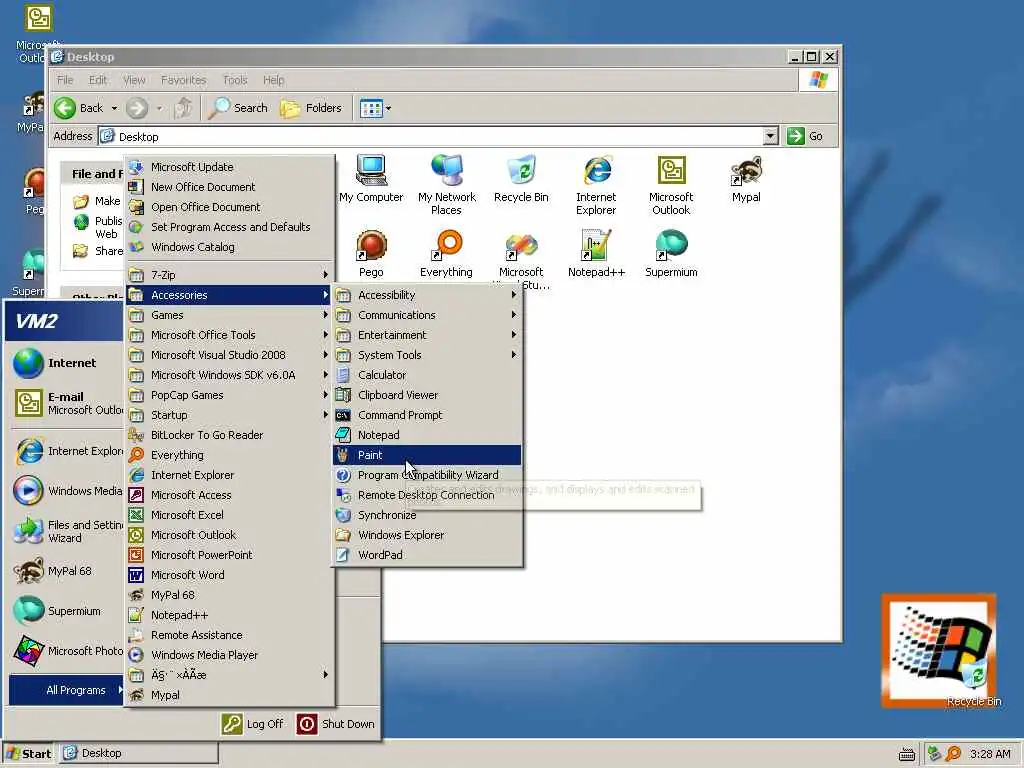Open Windows Catalog entry
Viewport: 1024px width, 768px height.
(x=229, y=247)
